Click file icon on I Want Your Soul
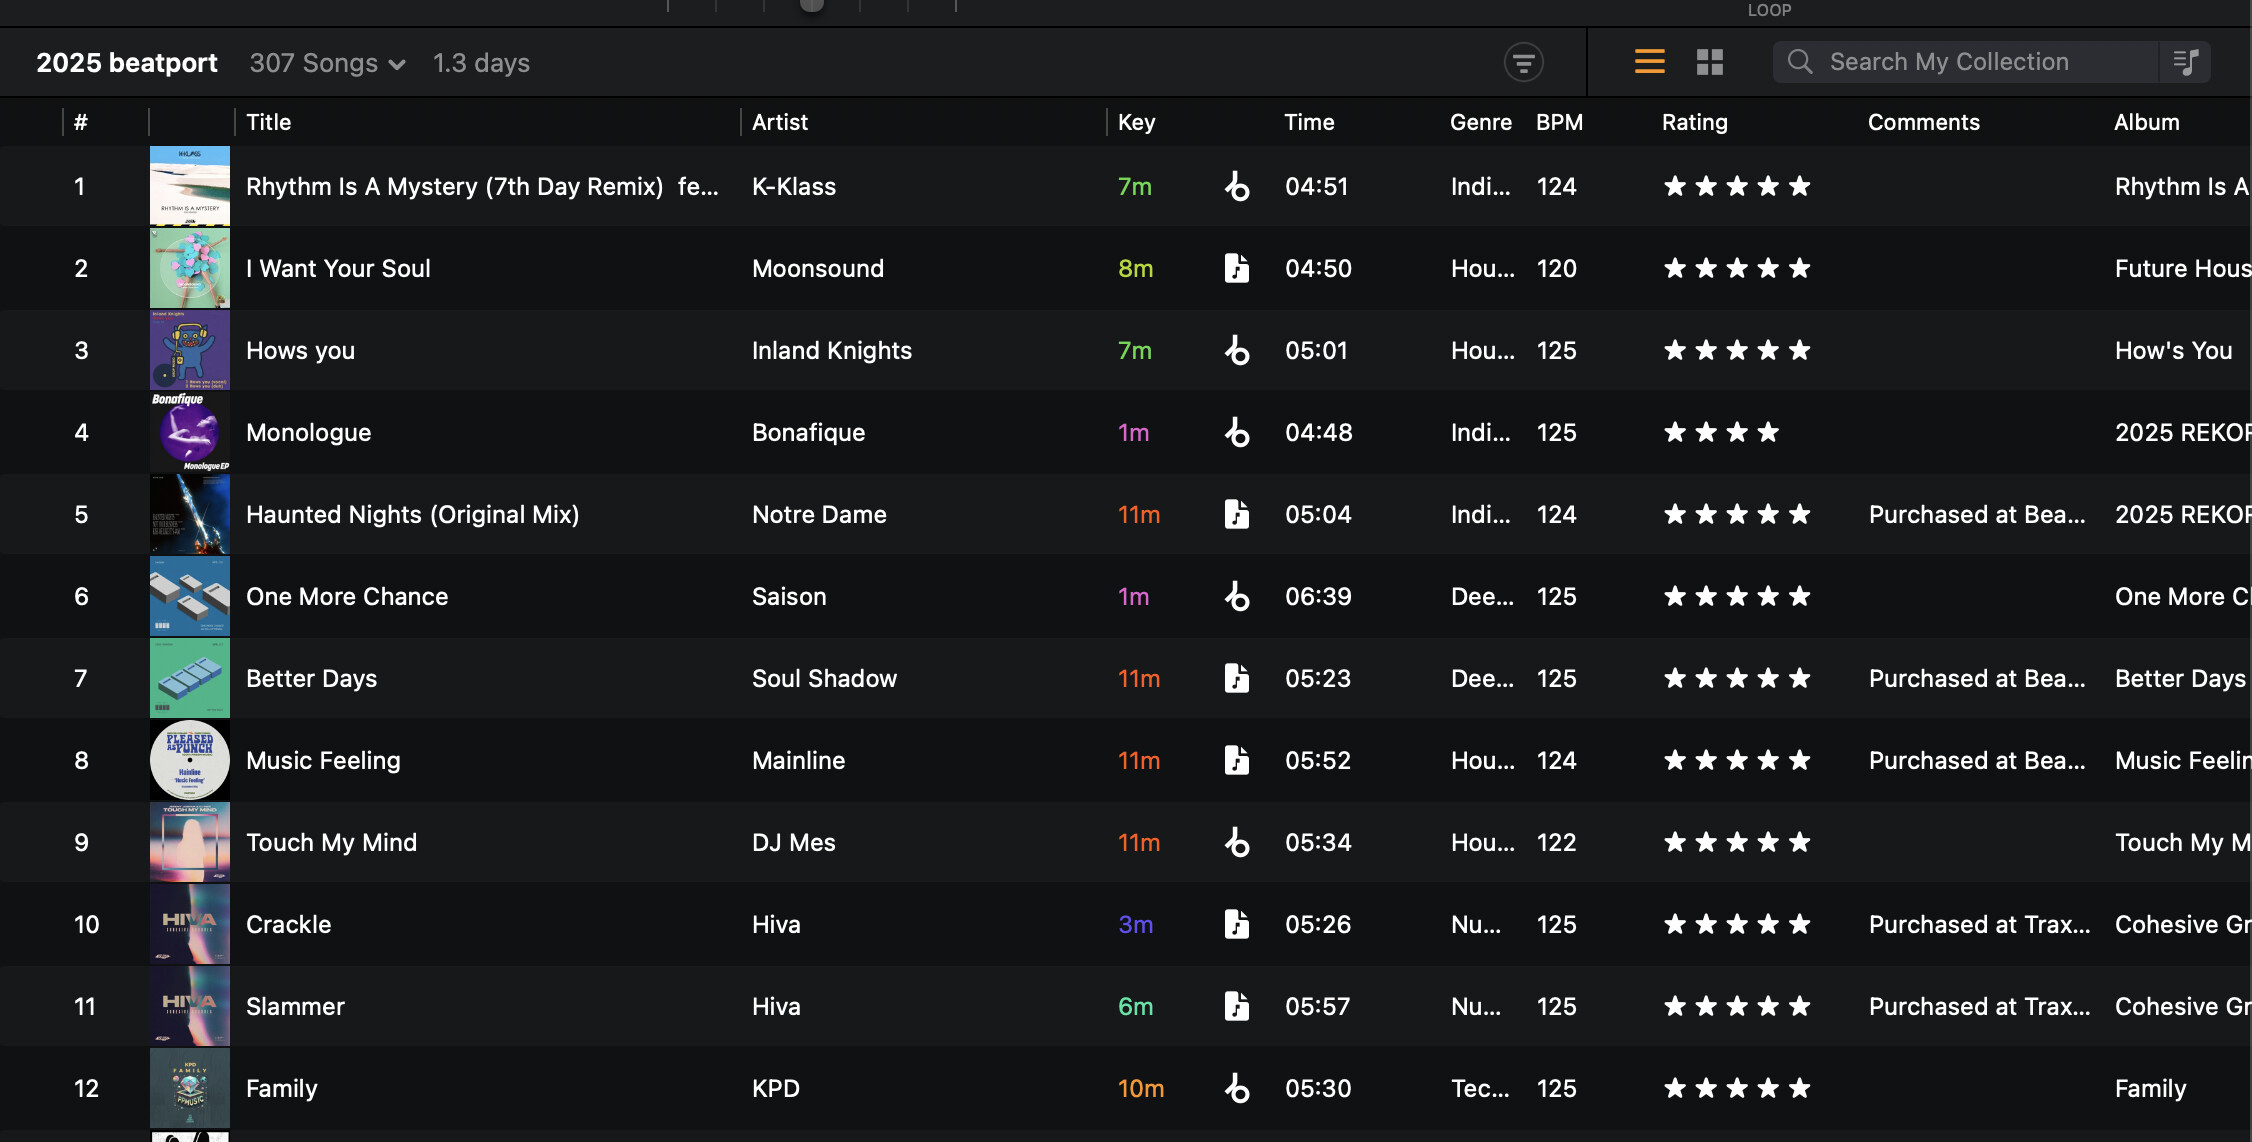Screen dimensions: 2252x1142 pyautogui.click(x=1237, y=268)
